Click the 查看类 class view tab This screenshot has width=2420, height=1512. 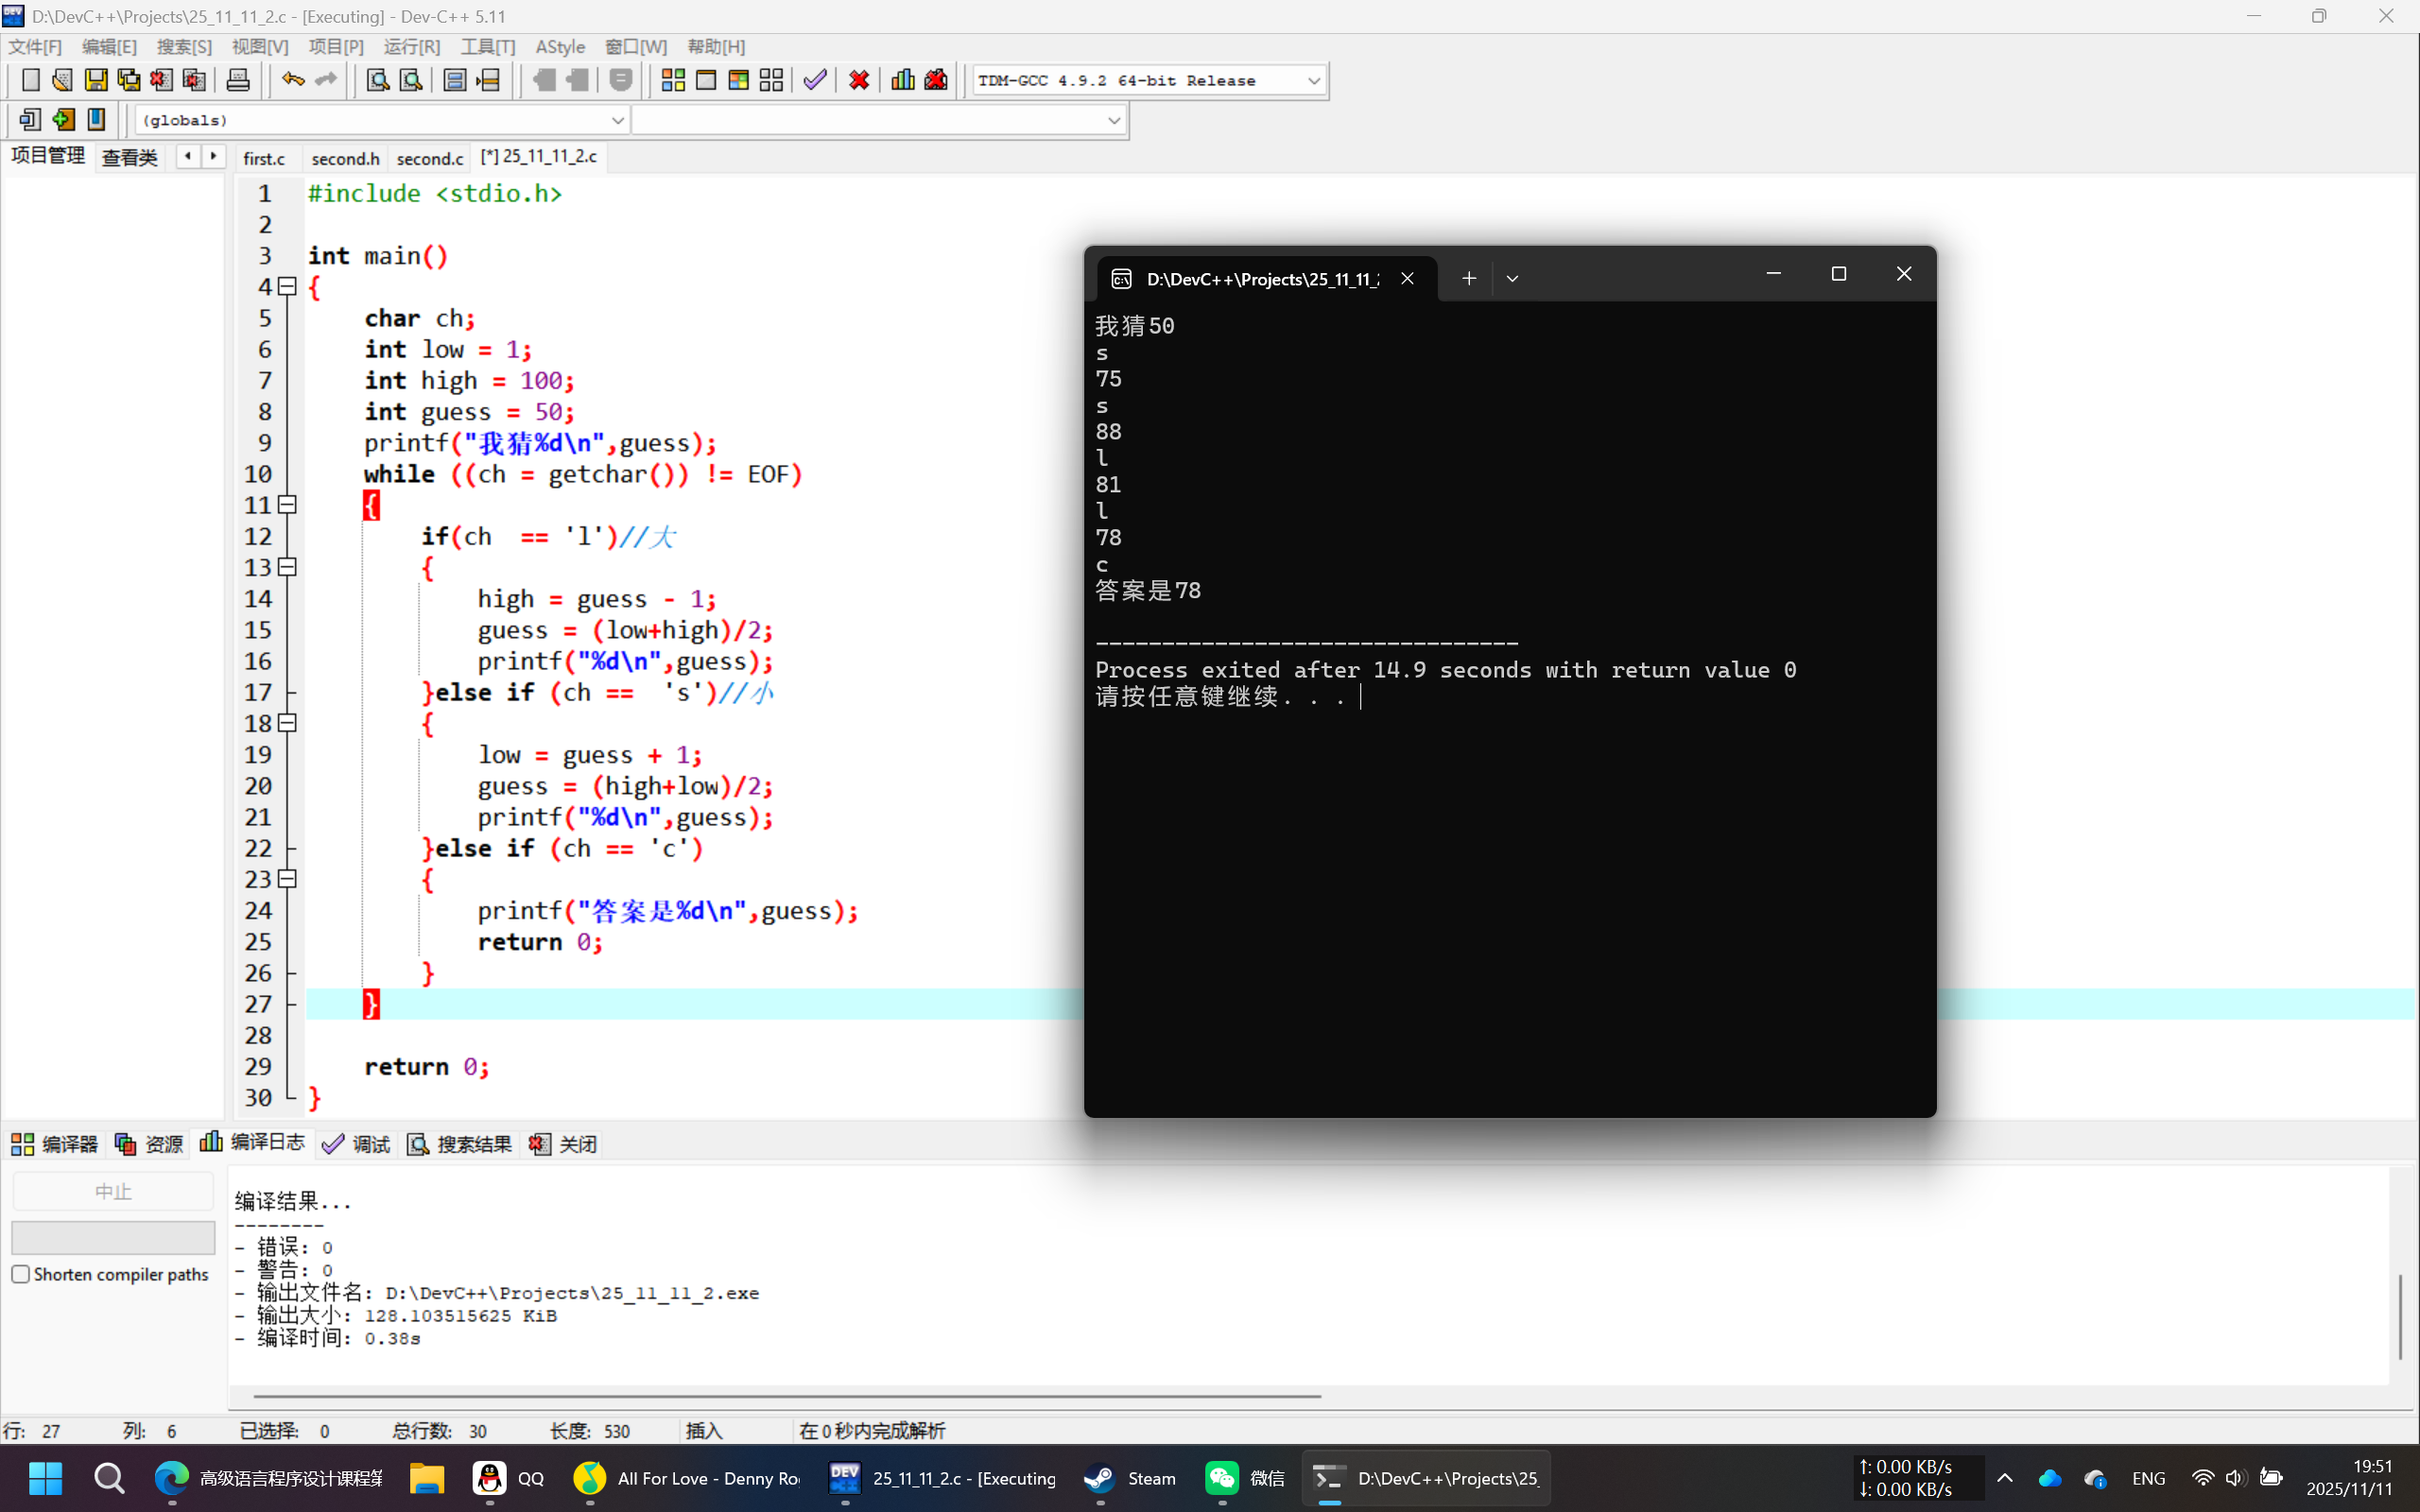tap(130, 157)
